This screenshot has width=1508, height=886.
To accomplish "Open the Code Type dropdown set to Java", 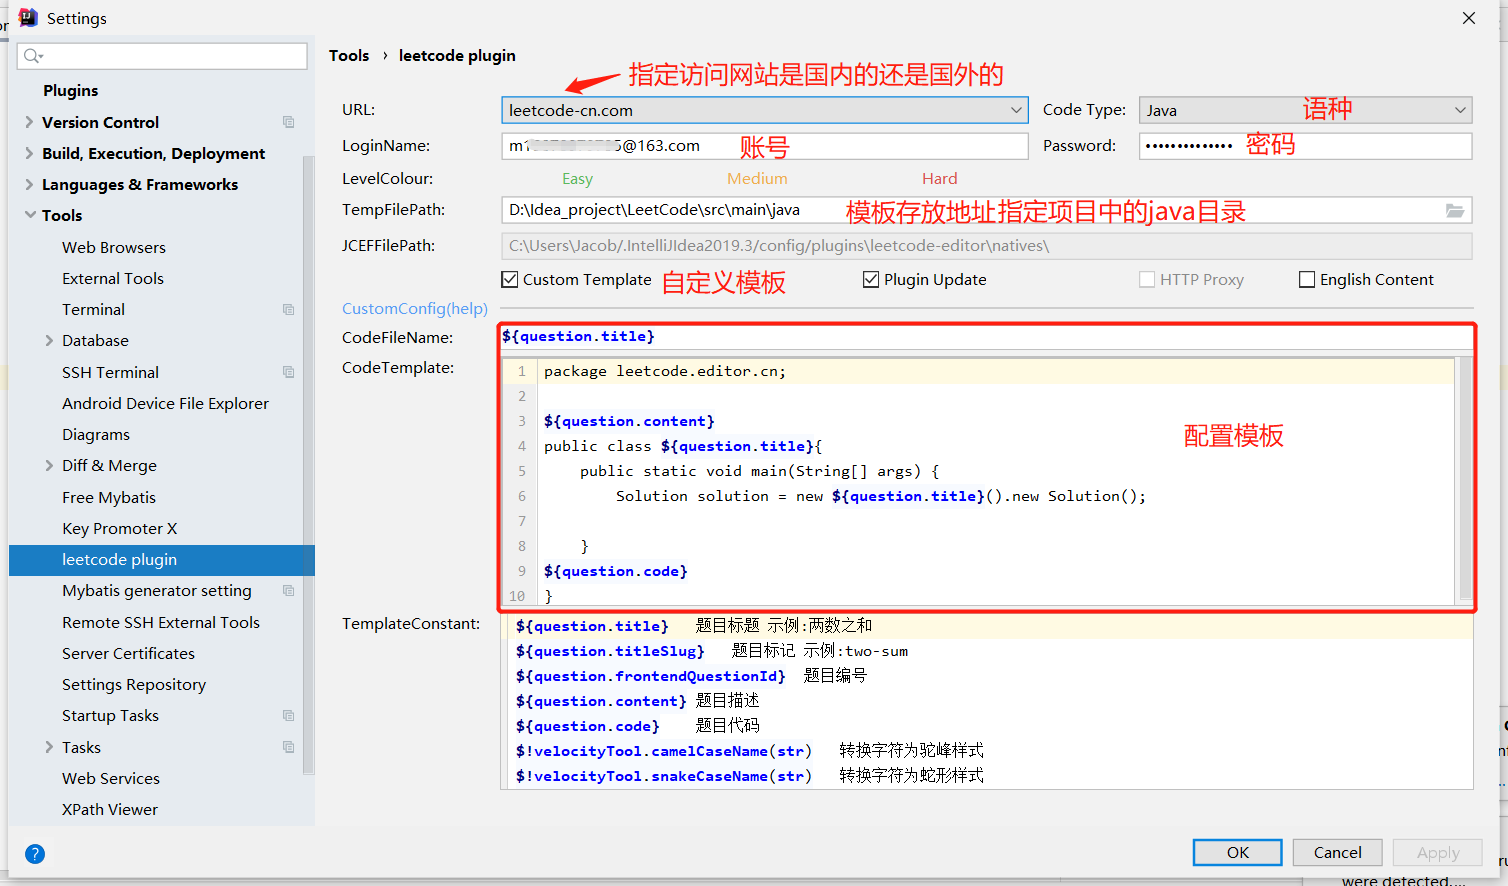I will point(1460,110).
